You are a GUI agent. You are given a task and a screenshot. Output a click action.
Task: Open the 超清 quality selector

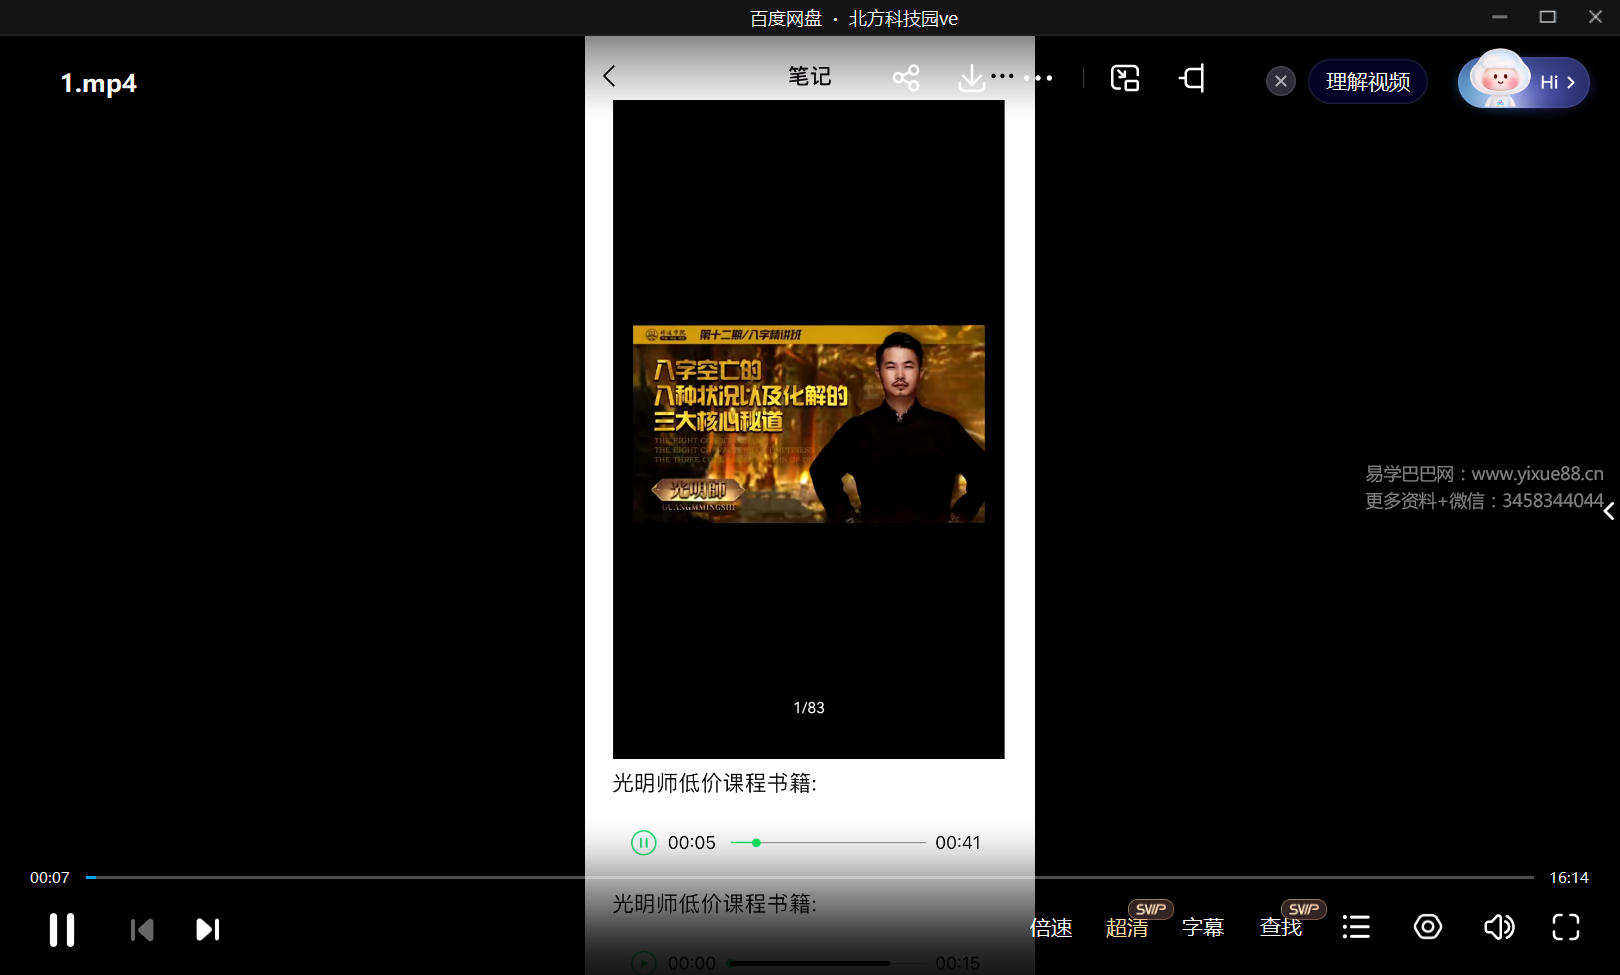(x=1127, y=928)
